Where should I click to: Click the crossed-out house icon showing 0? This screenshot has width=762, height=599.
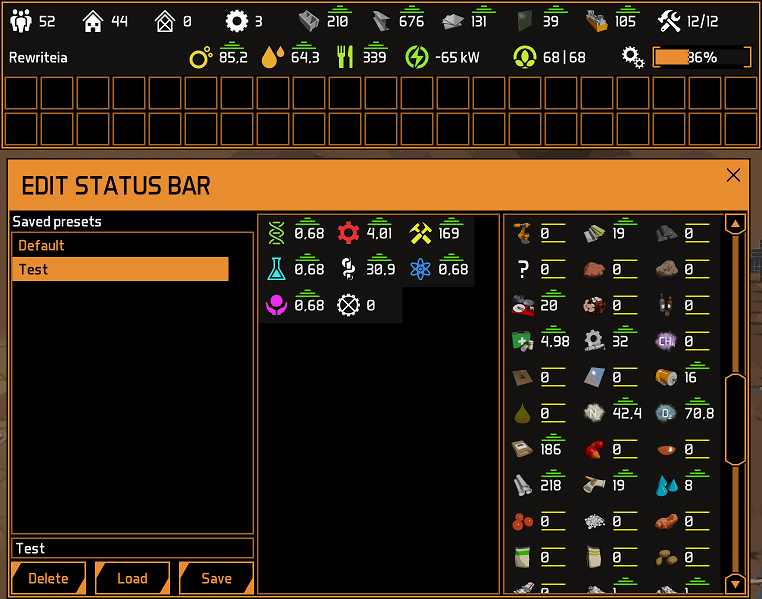click(x=164, y=21)
